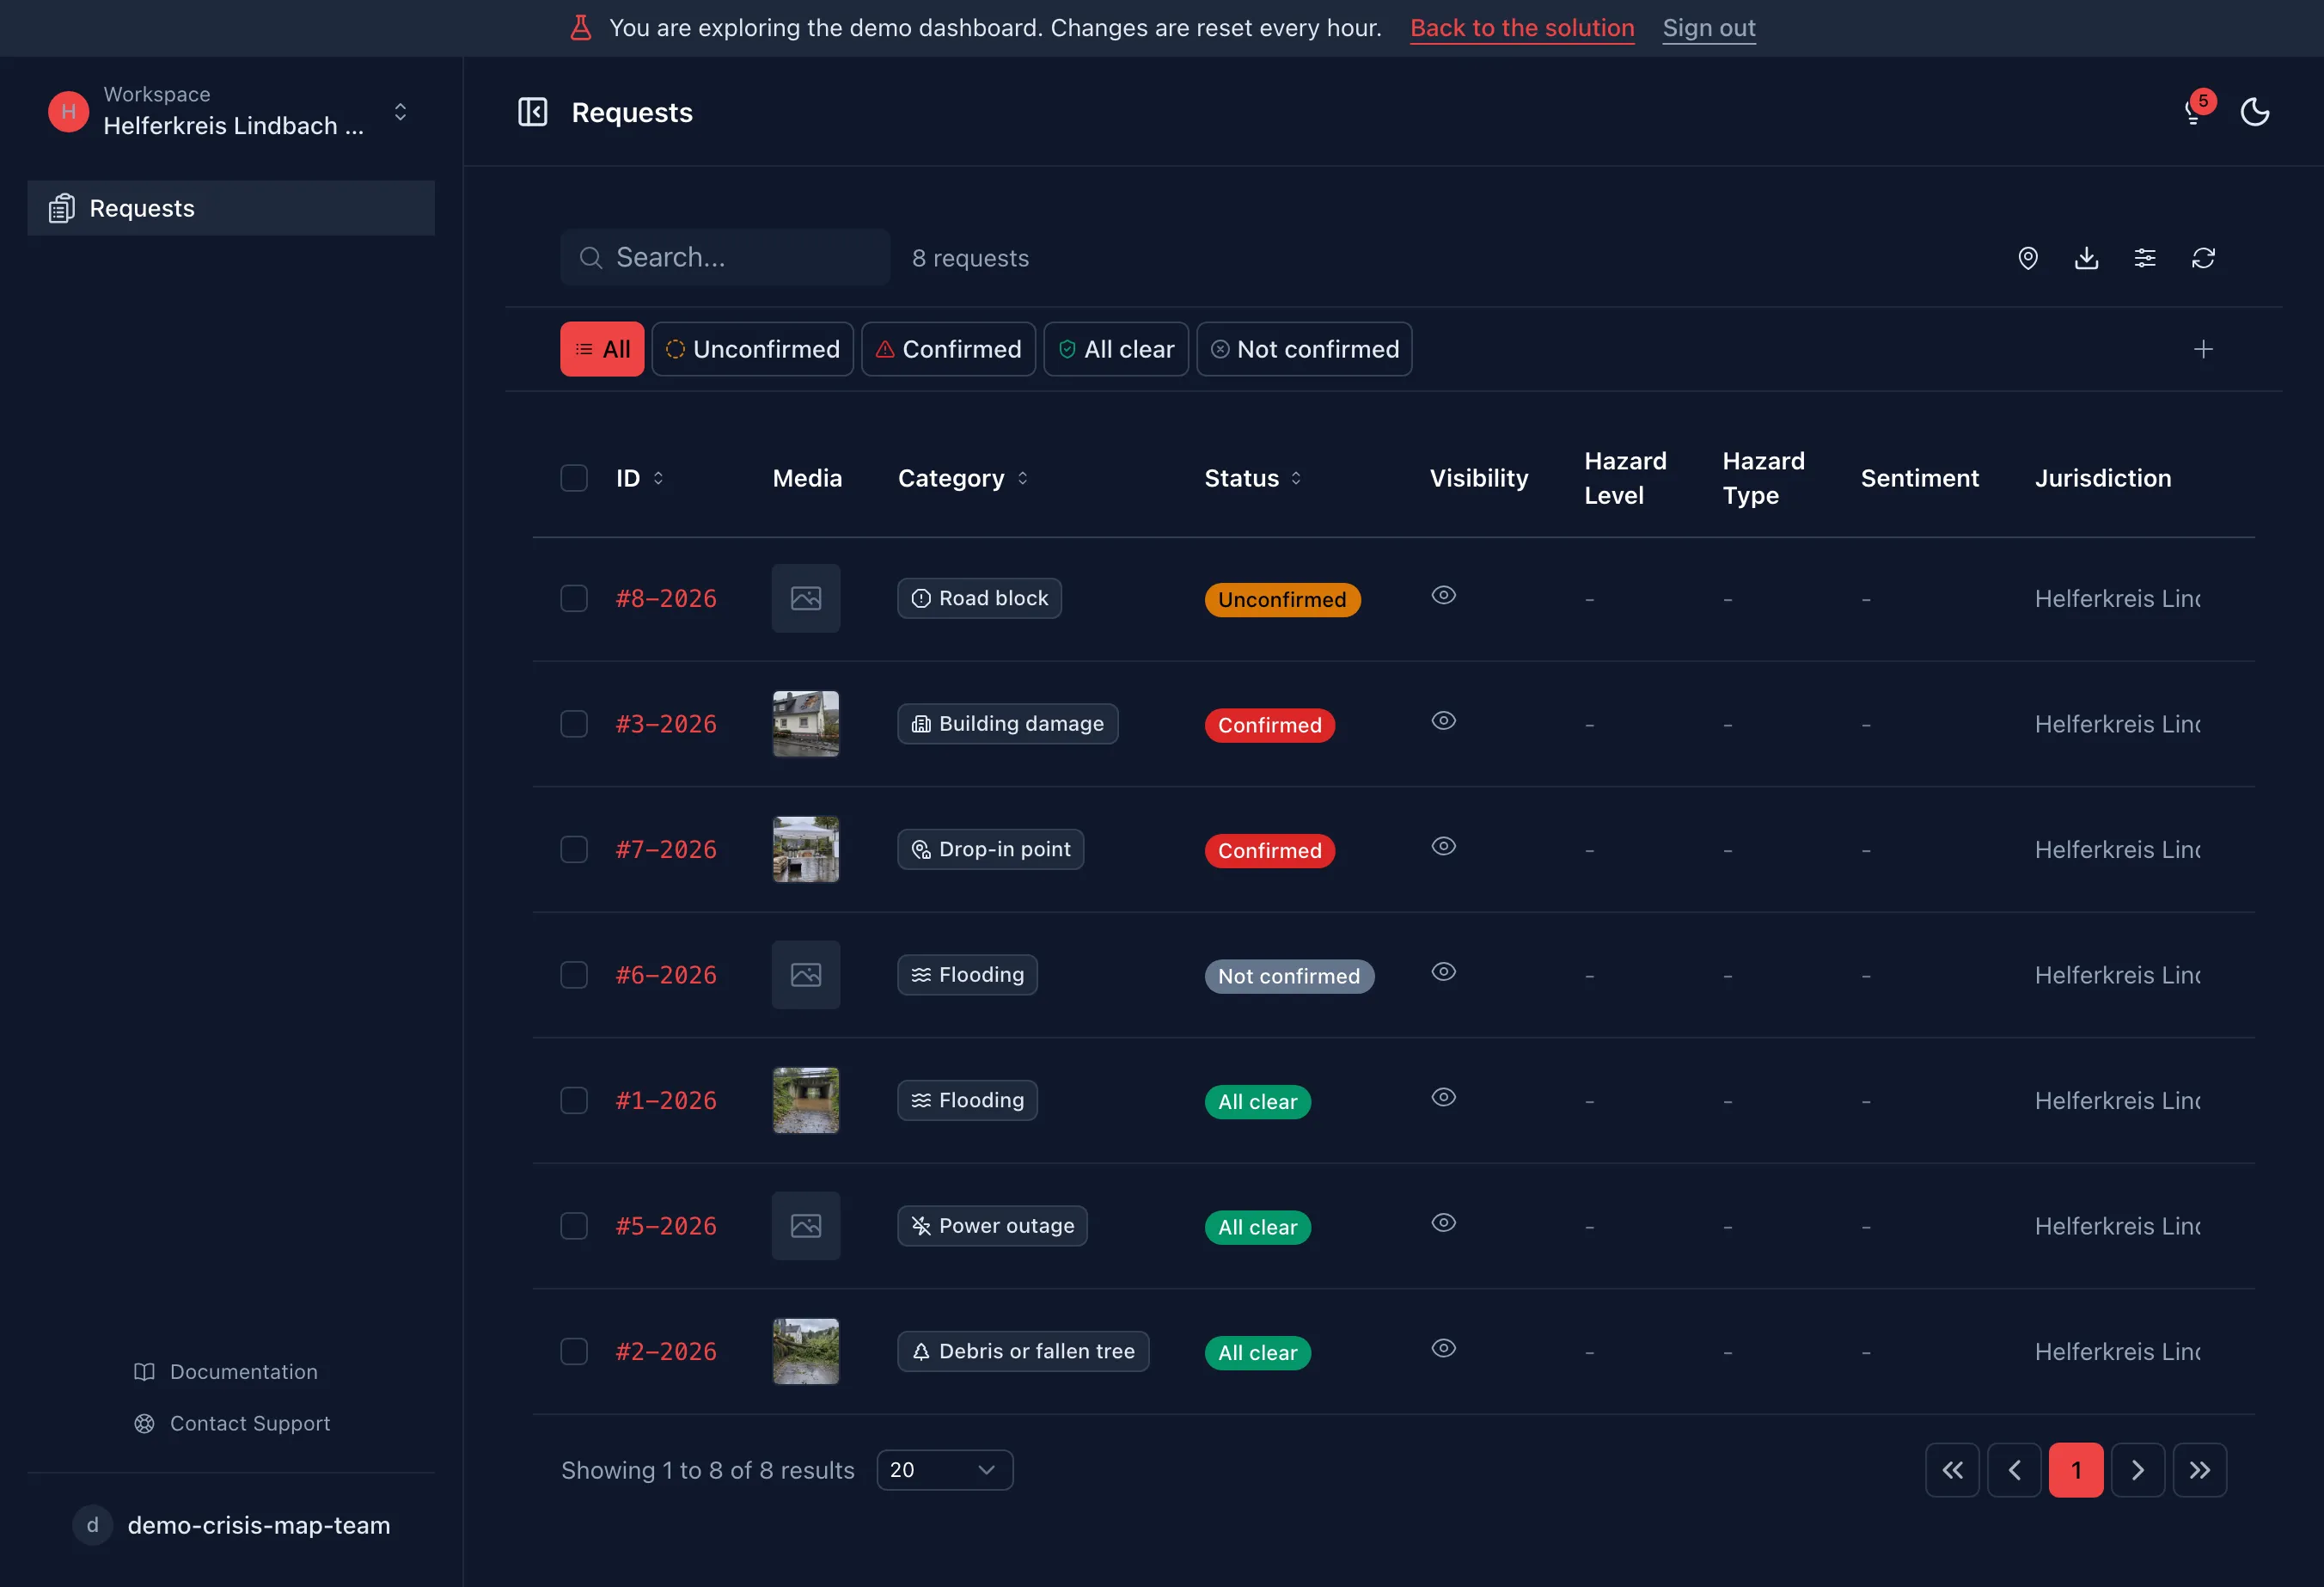
Task: Click the download export icon
Action: coord(2086,258)
